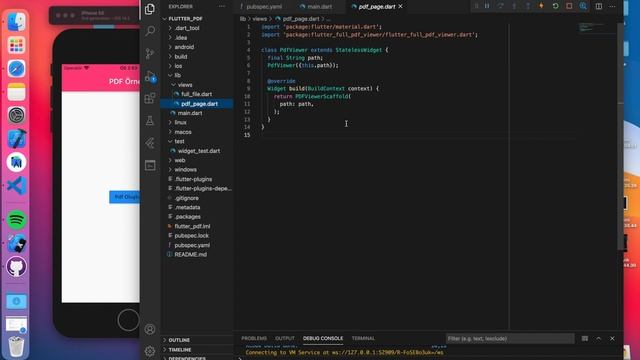This screenshot has width=640, height=360.
Task: Click the Step Out debug button
Action: click(528, 6)
